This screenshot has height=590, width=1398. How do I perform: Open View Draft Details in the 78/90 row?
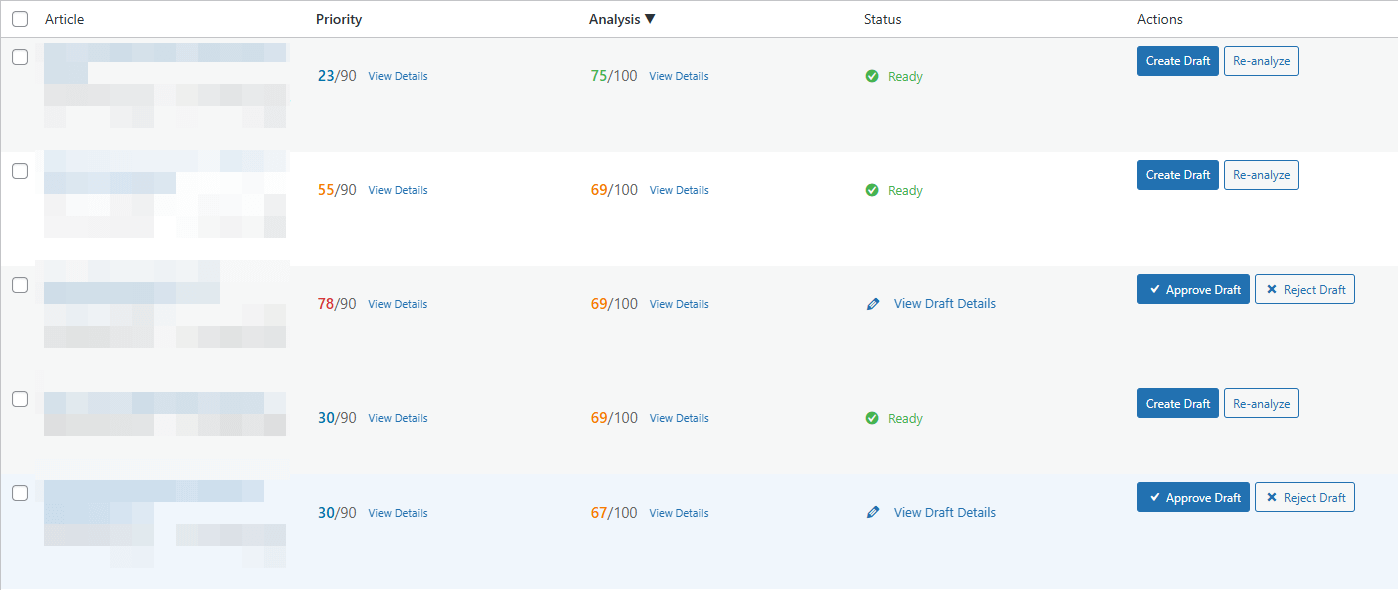(x=944, y=304)
